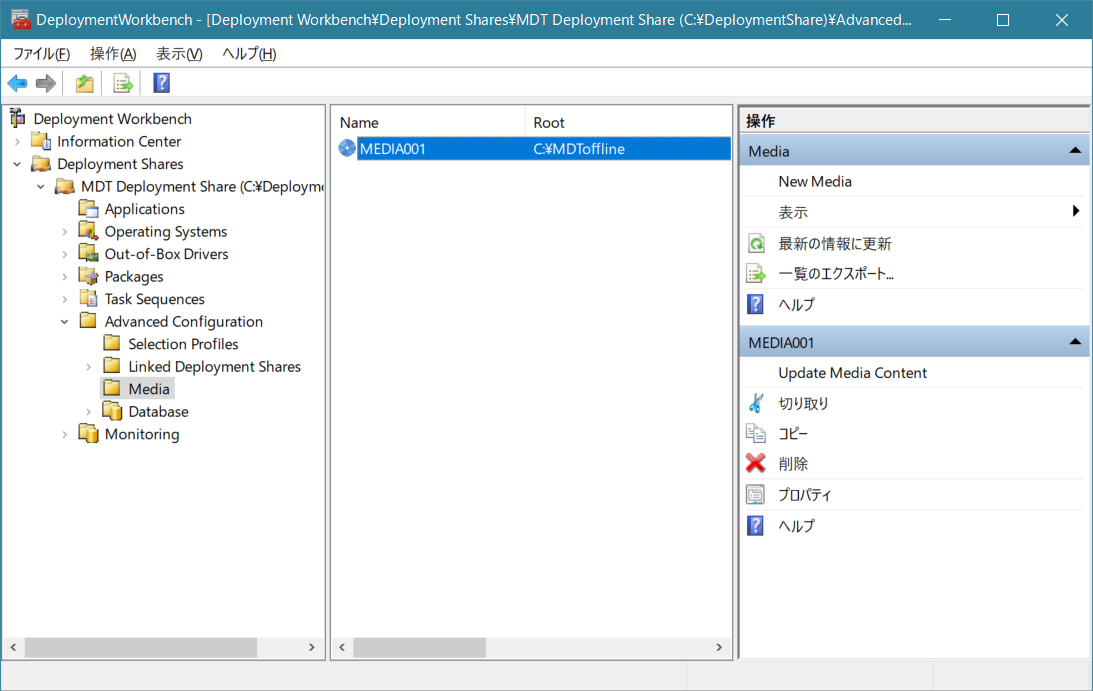Click the properties sheet icon beside プロパティ

pyautogui.click(x=756, y=494)
